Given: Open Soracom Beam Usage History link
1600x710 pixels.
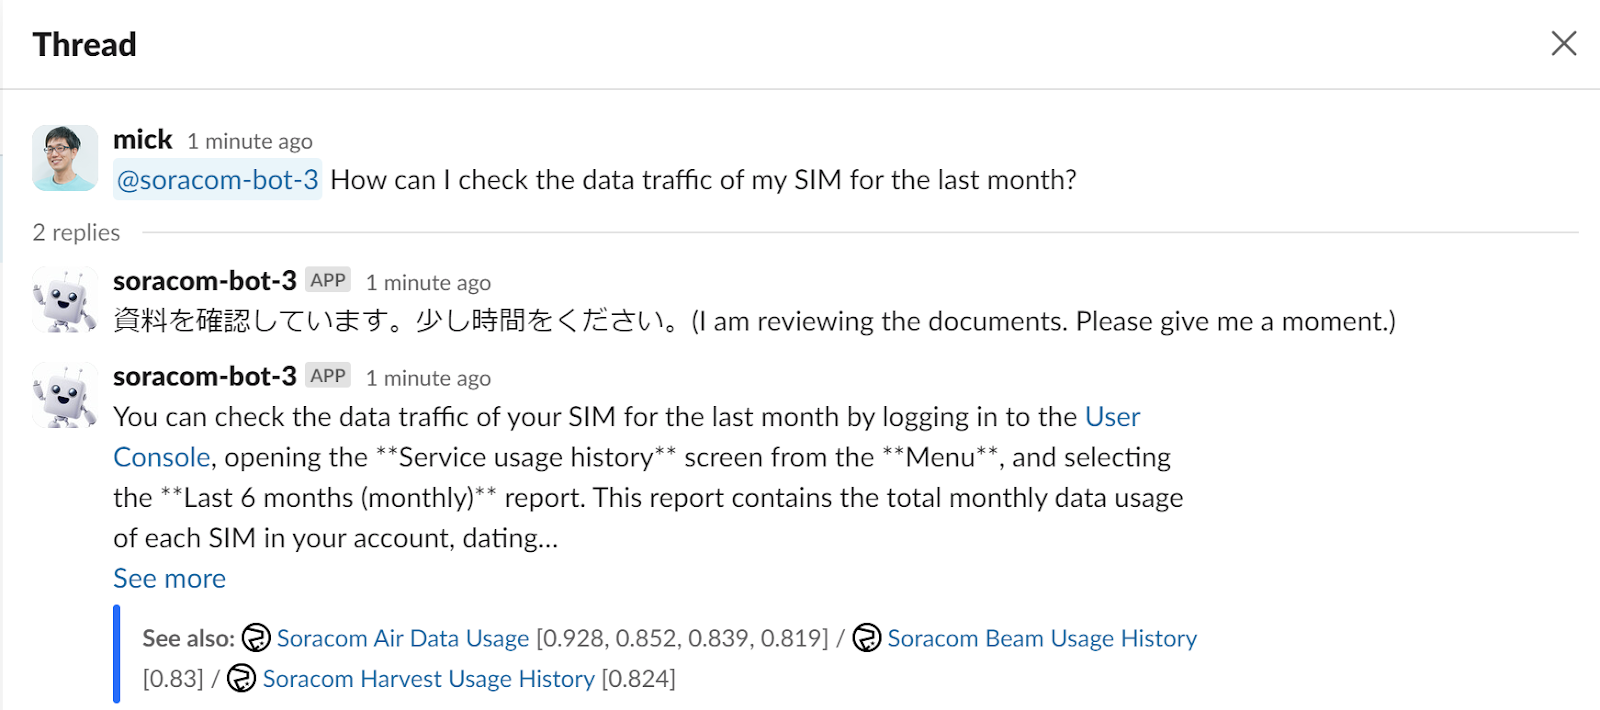Looking at the screenshot, I should (1041, 639).
